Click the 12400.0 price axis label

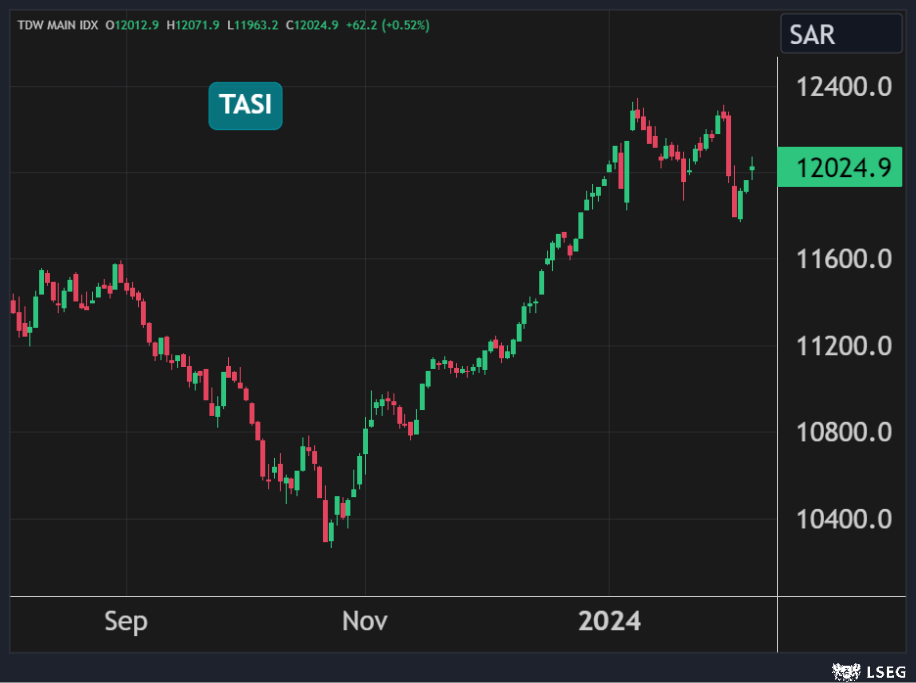pos(844,87)
